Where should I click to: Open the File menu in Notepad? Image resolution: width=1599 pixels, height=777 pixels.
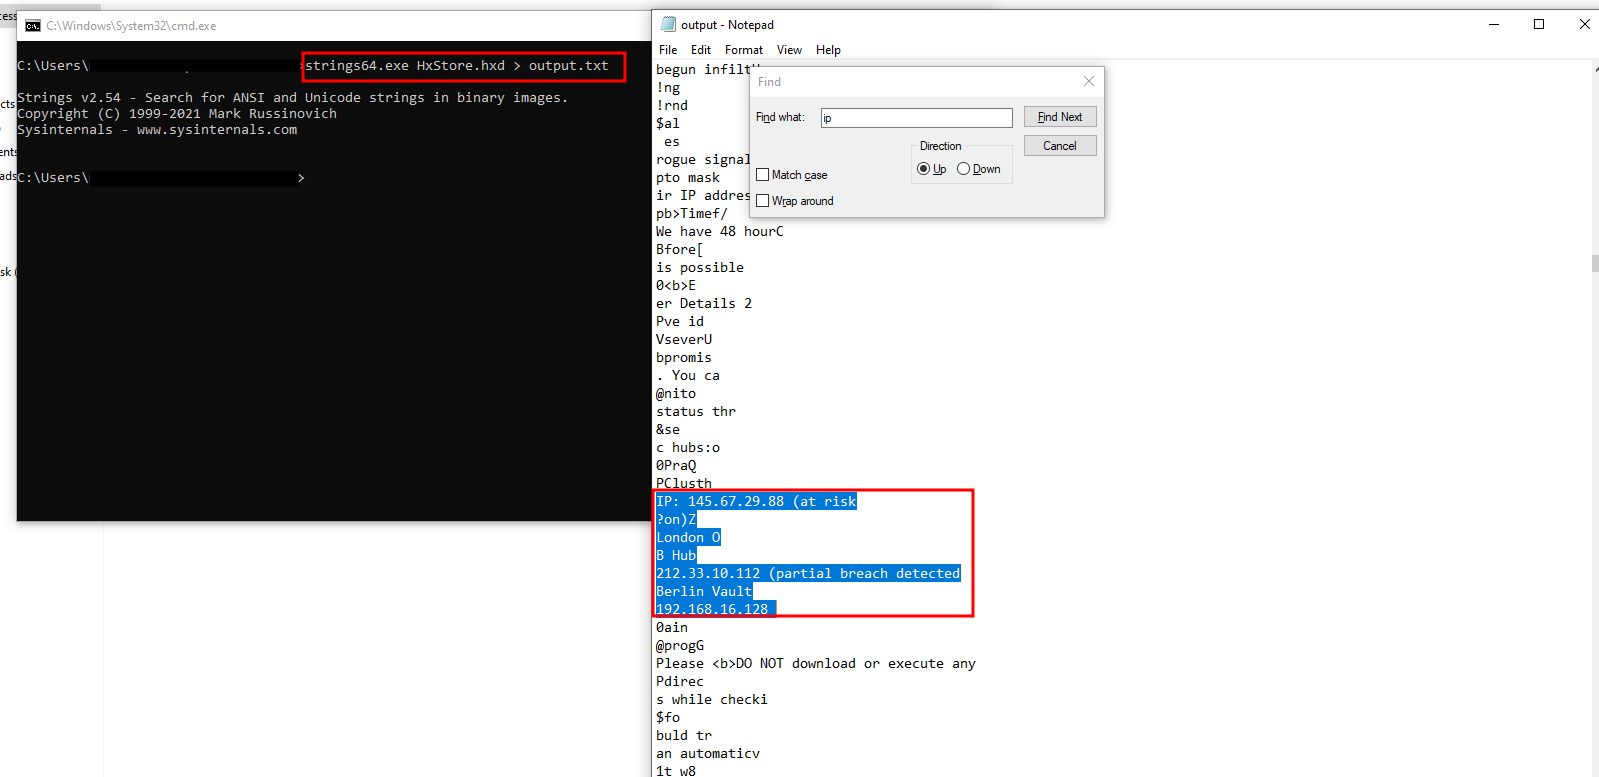coord(668,50)
